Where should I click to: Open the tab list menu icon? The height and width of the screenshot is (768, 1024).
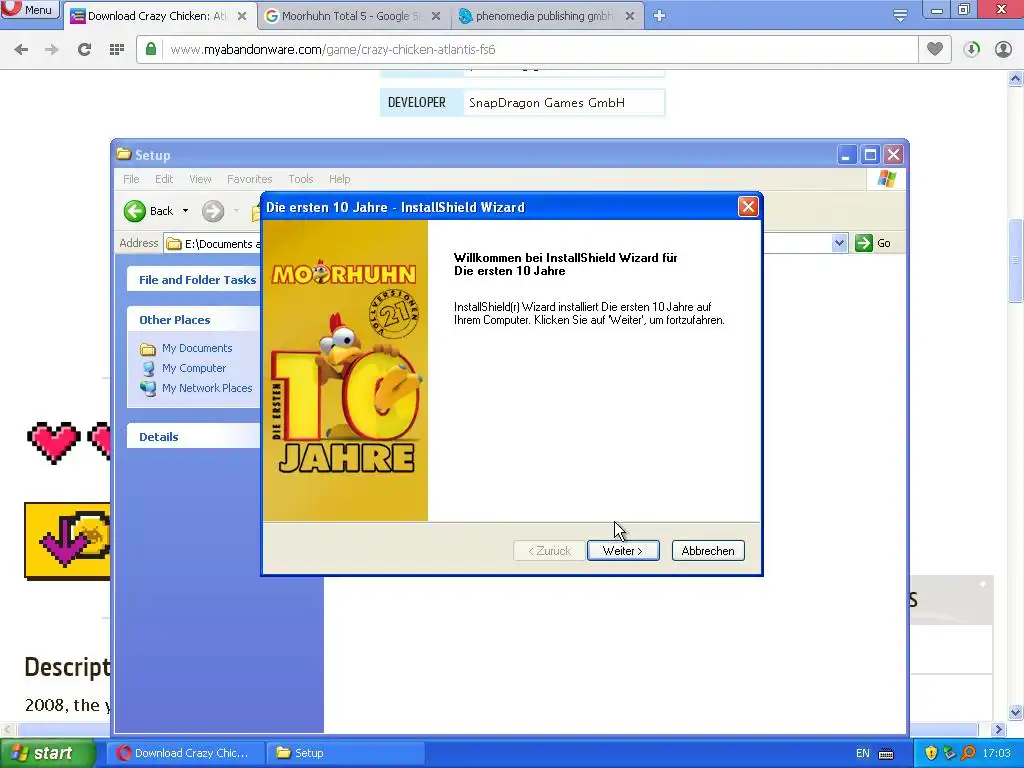[x=900, y=16]
